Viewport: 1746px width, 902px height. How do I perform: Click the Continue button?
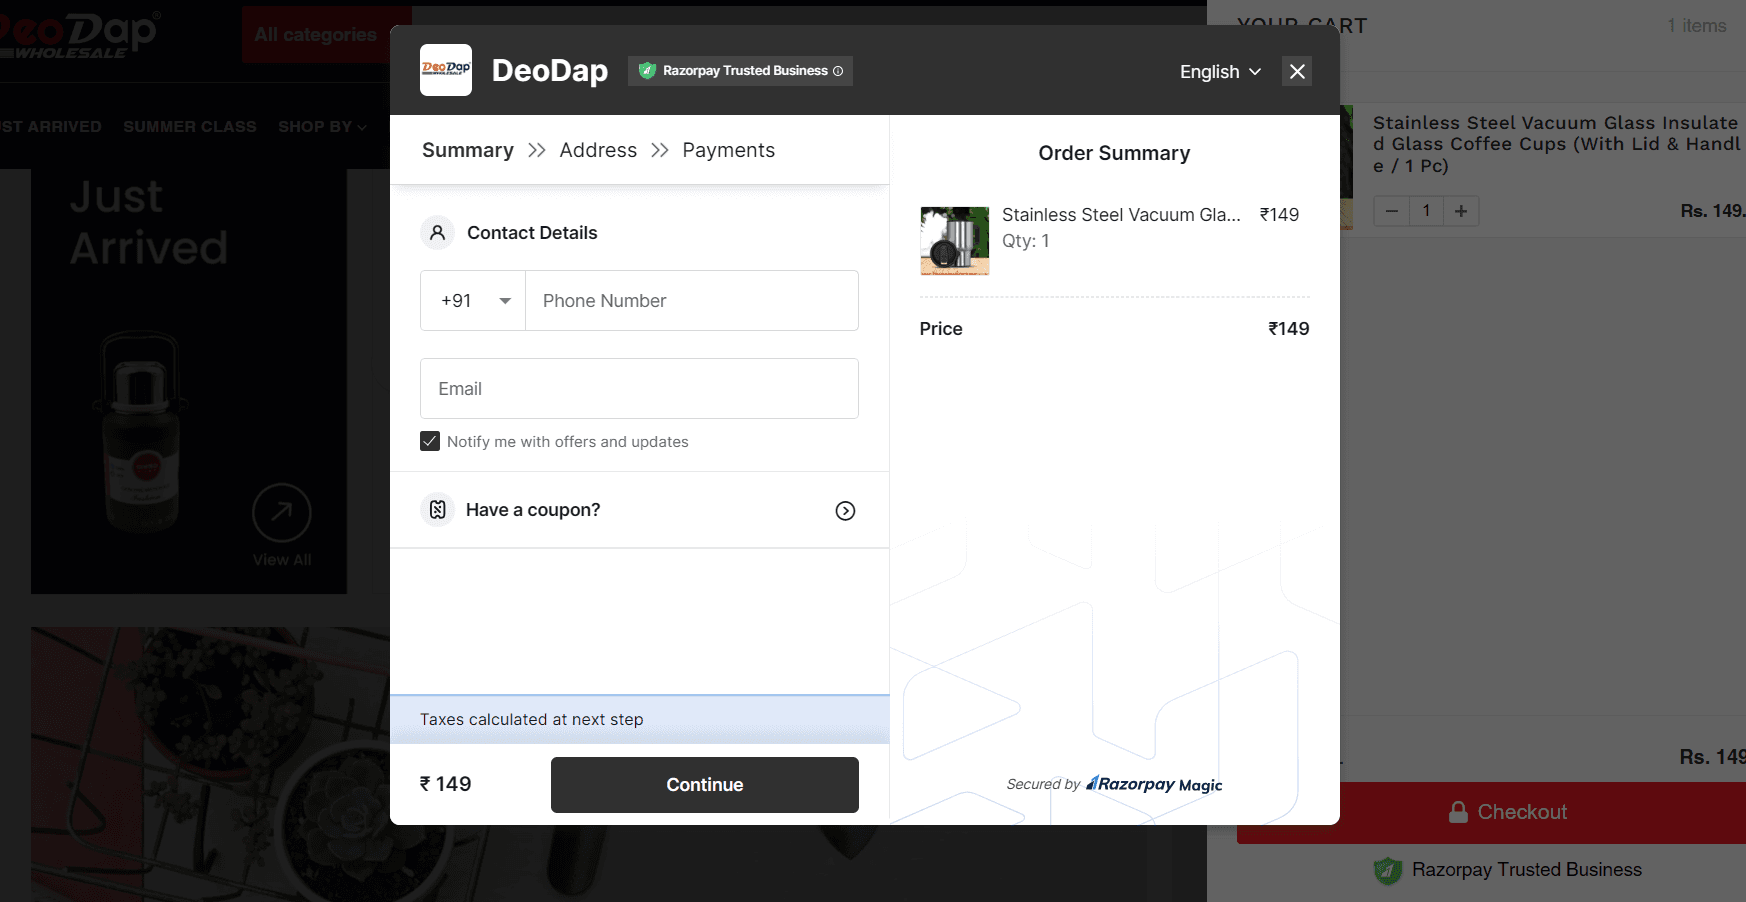pyautogui.click(x=704, y=784)
